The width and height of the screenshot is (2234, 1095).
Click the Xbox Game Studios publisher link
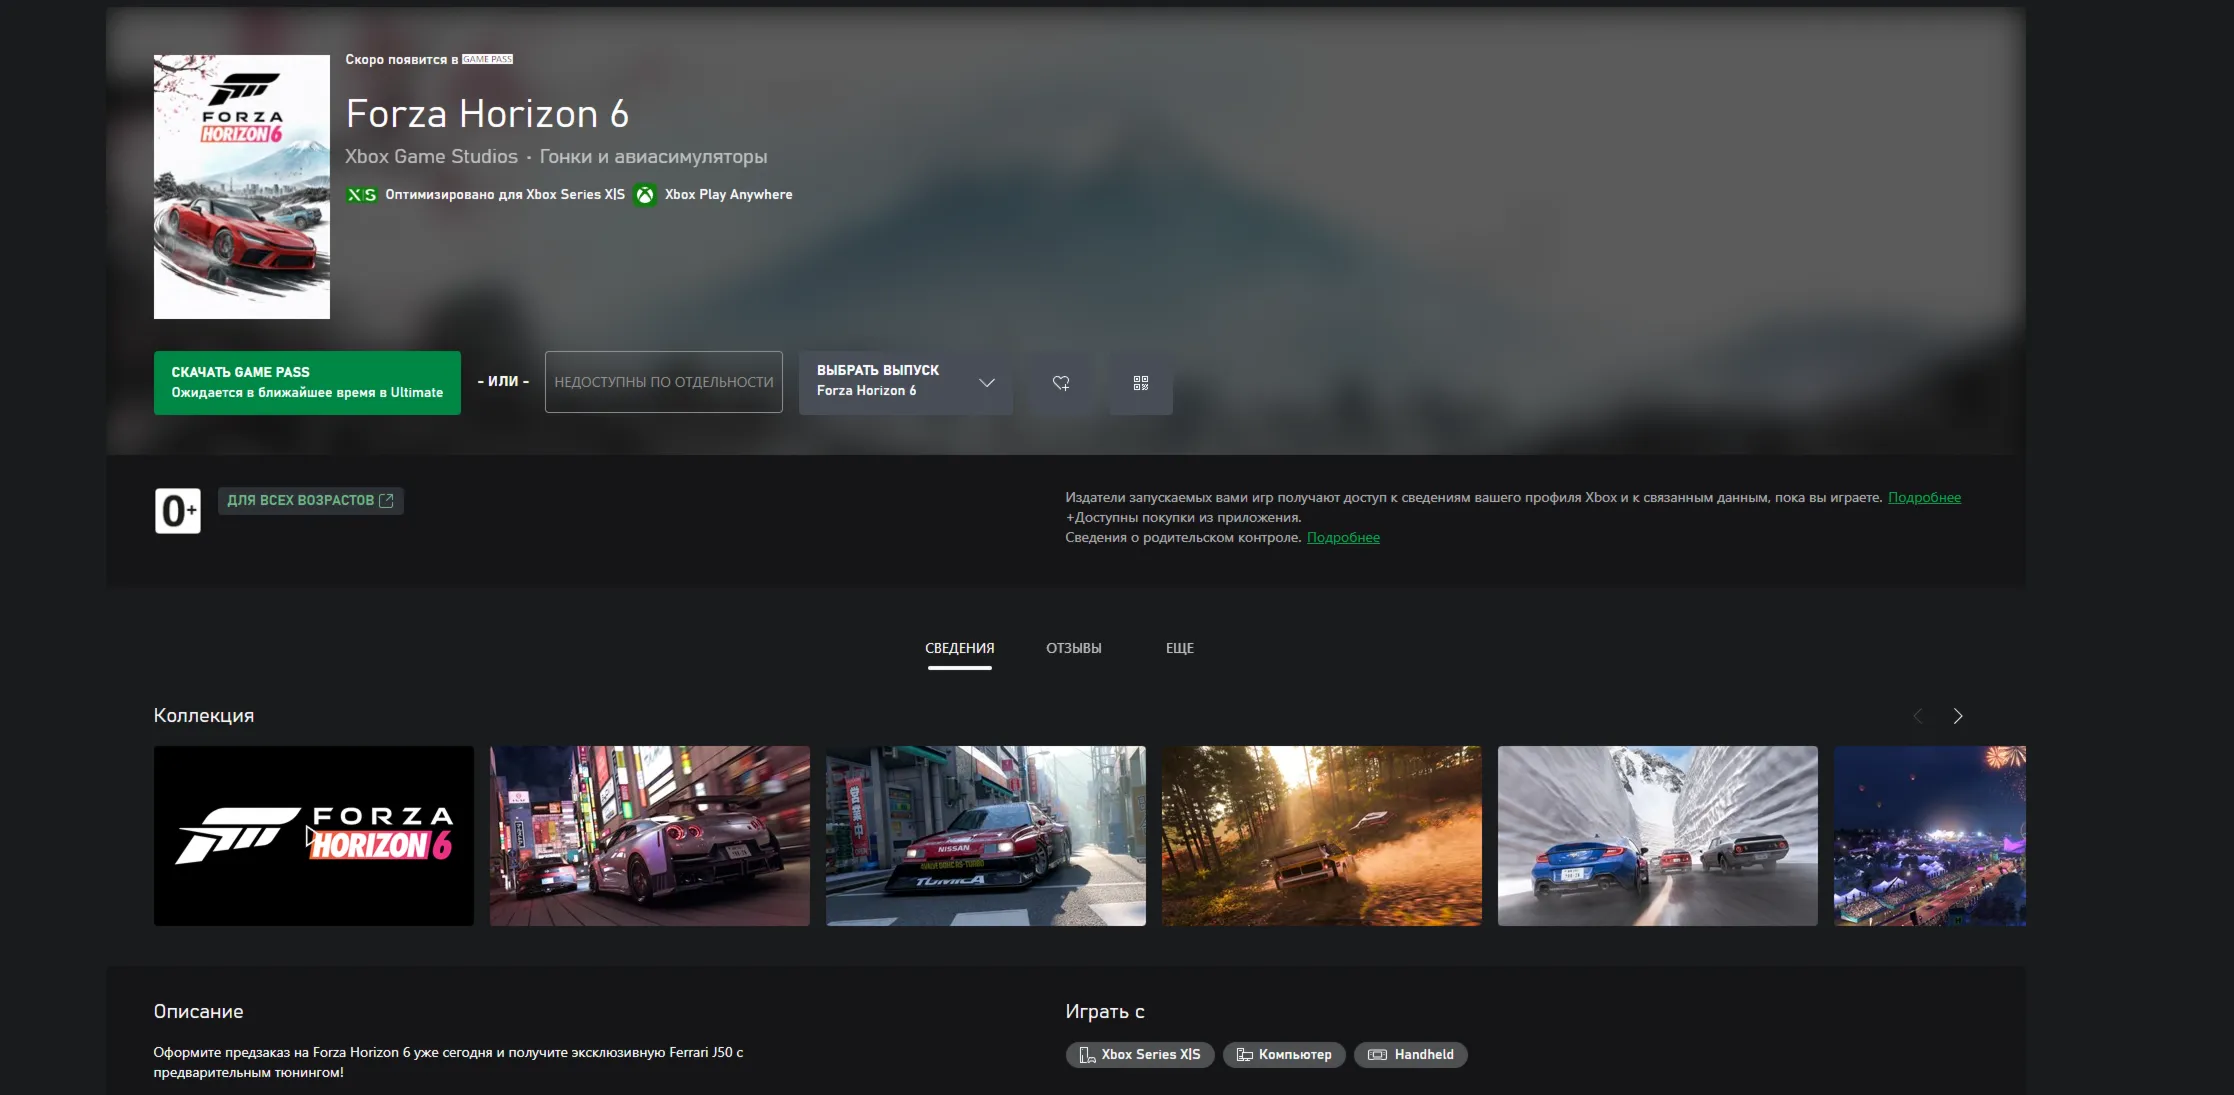click(431, 157)
